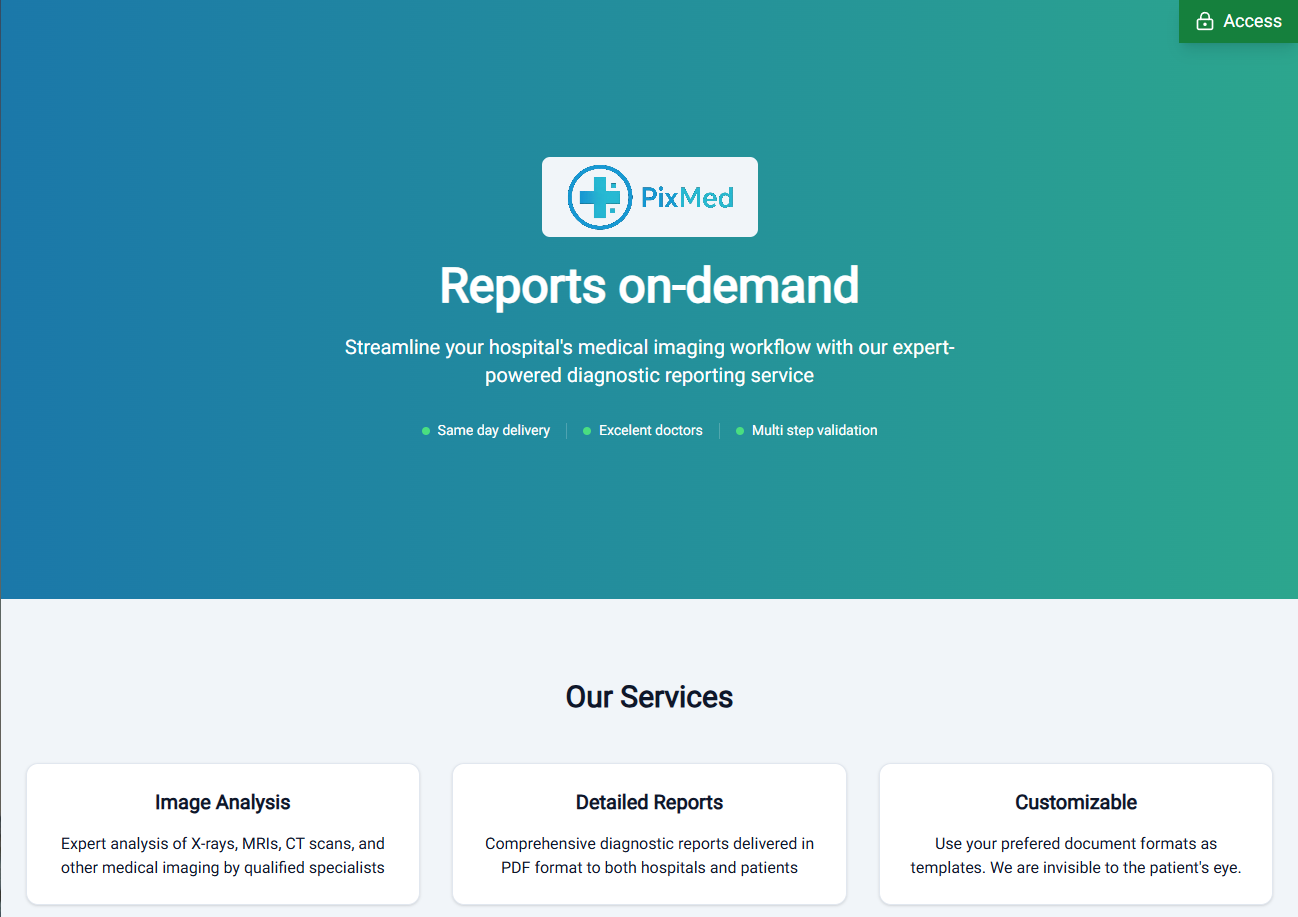Click the Customizable templates description text
Screen dimensions: 1298x917
1076,855
